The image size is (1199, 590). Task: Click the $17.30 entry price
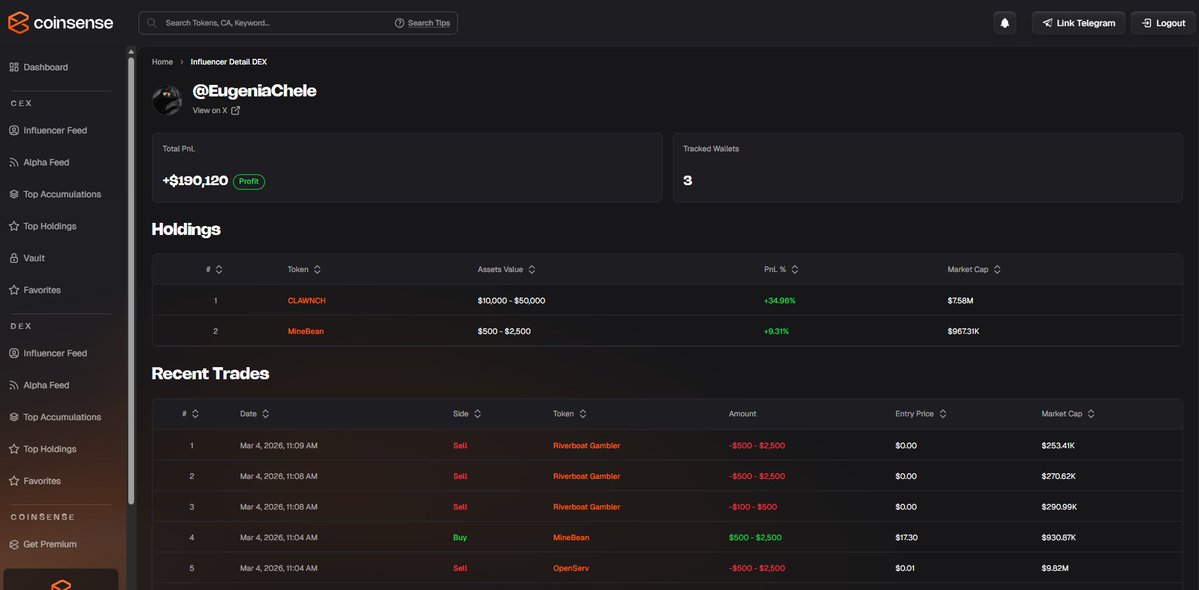pyautogui.click(x=906, y=537)
